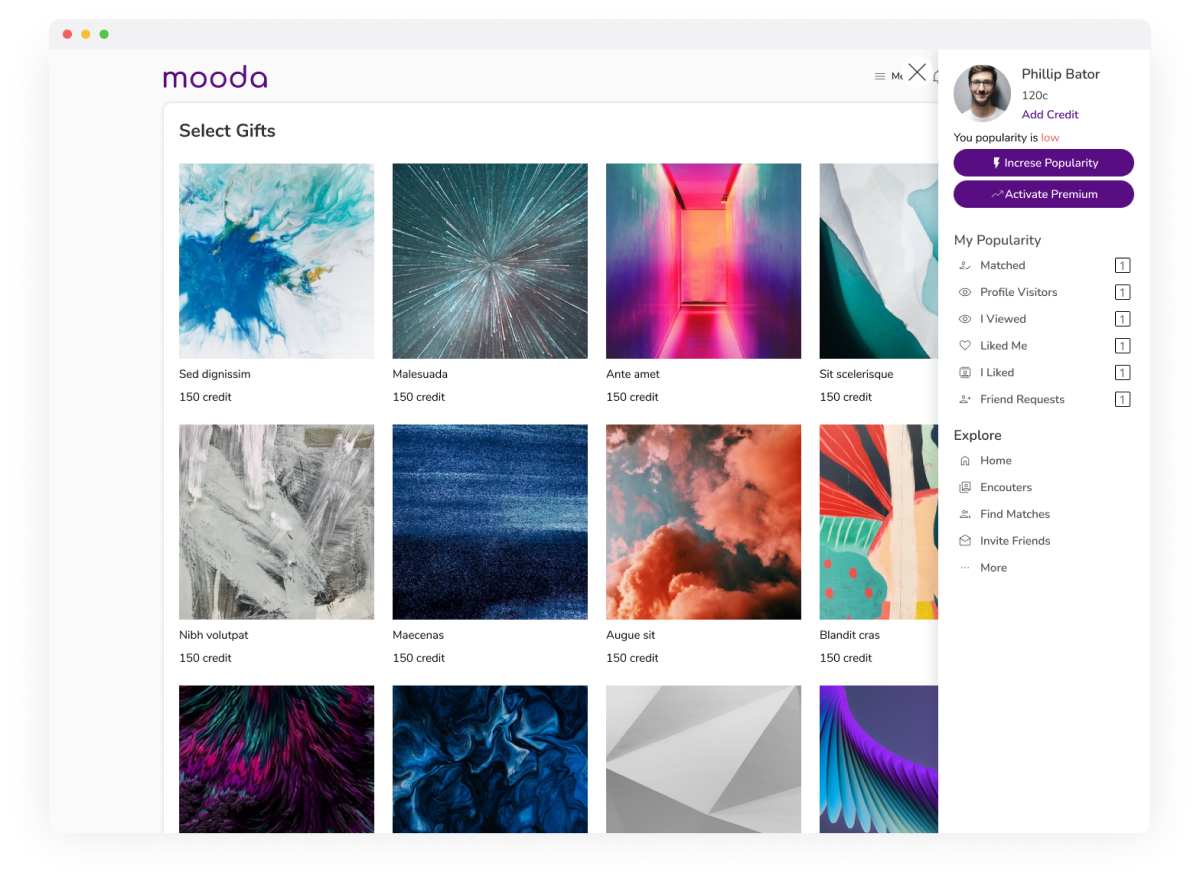The height and width of the screenshot is (883, 1200).
Task: Click the Encounters cards icon
Action: tap(965, 488)
